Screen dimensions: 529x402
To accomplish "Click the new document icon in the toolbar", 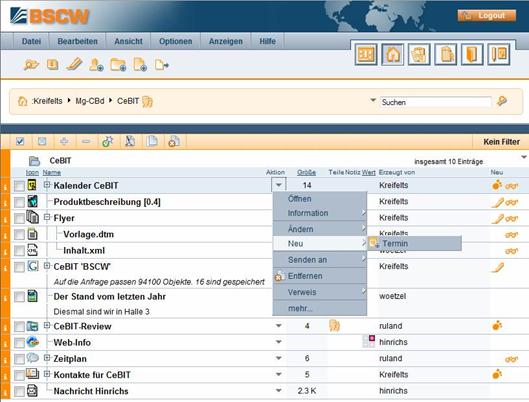I will coord(140,64).
